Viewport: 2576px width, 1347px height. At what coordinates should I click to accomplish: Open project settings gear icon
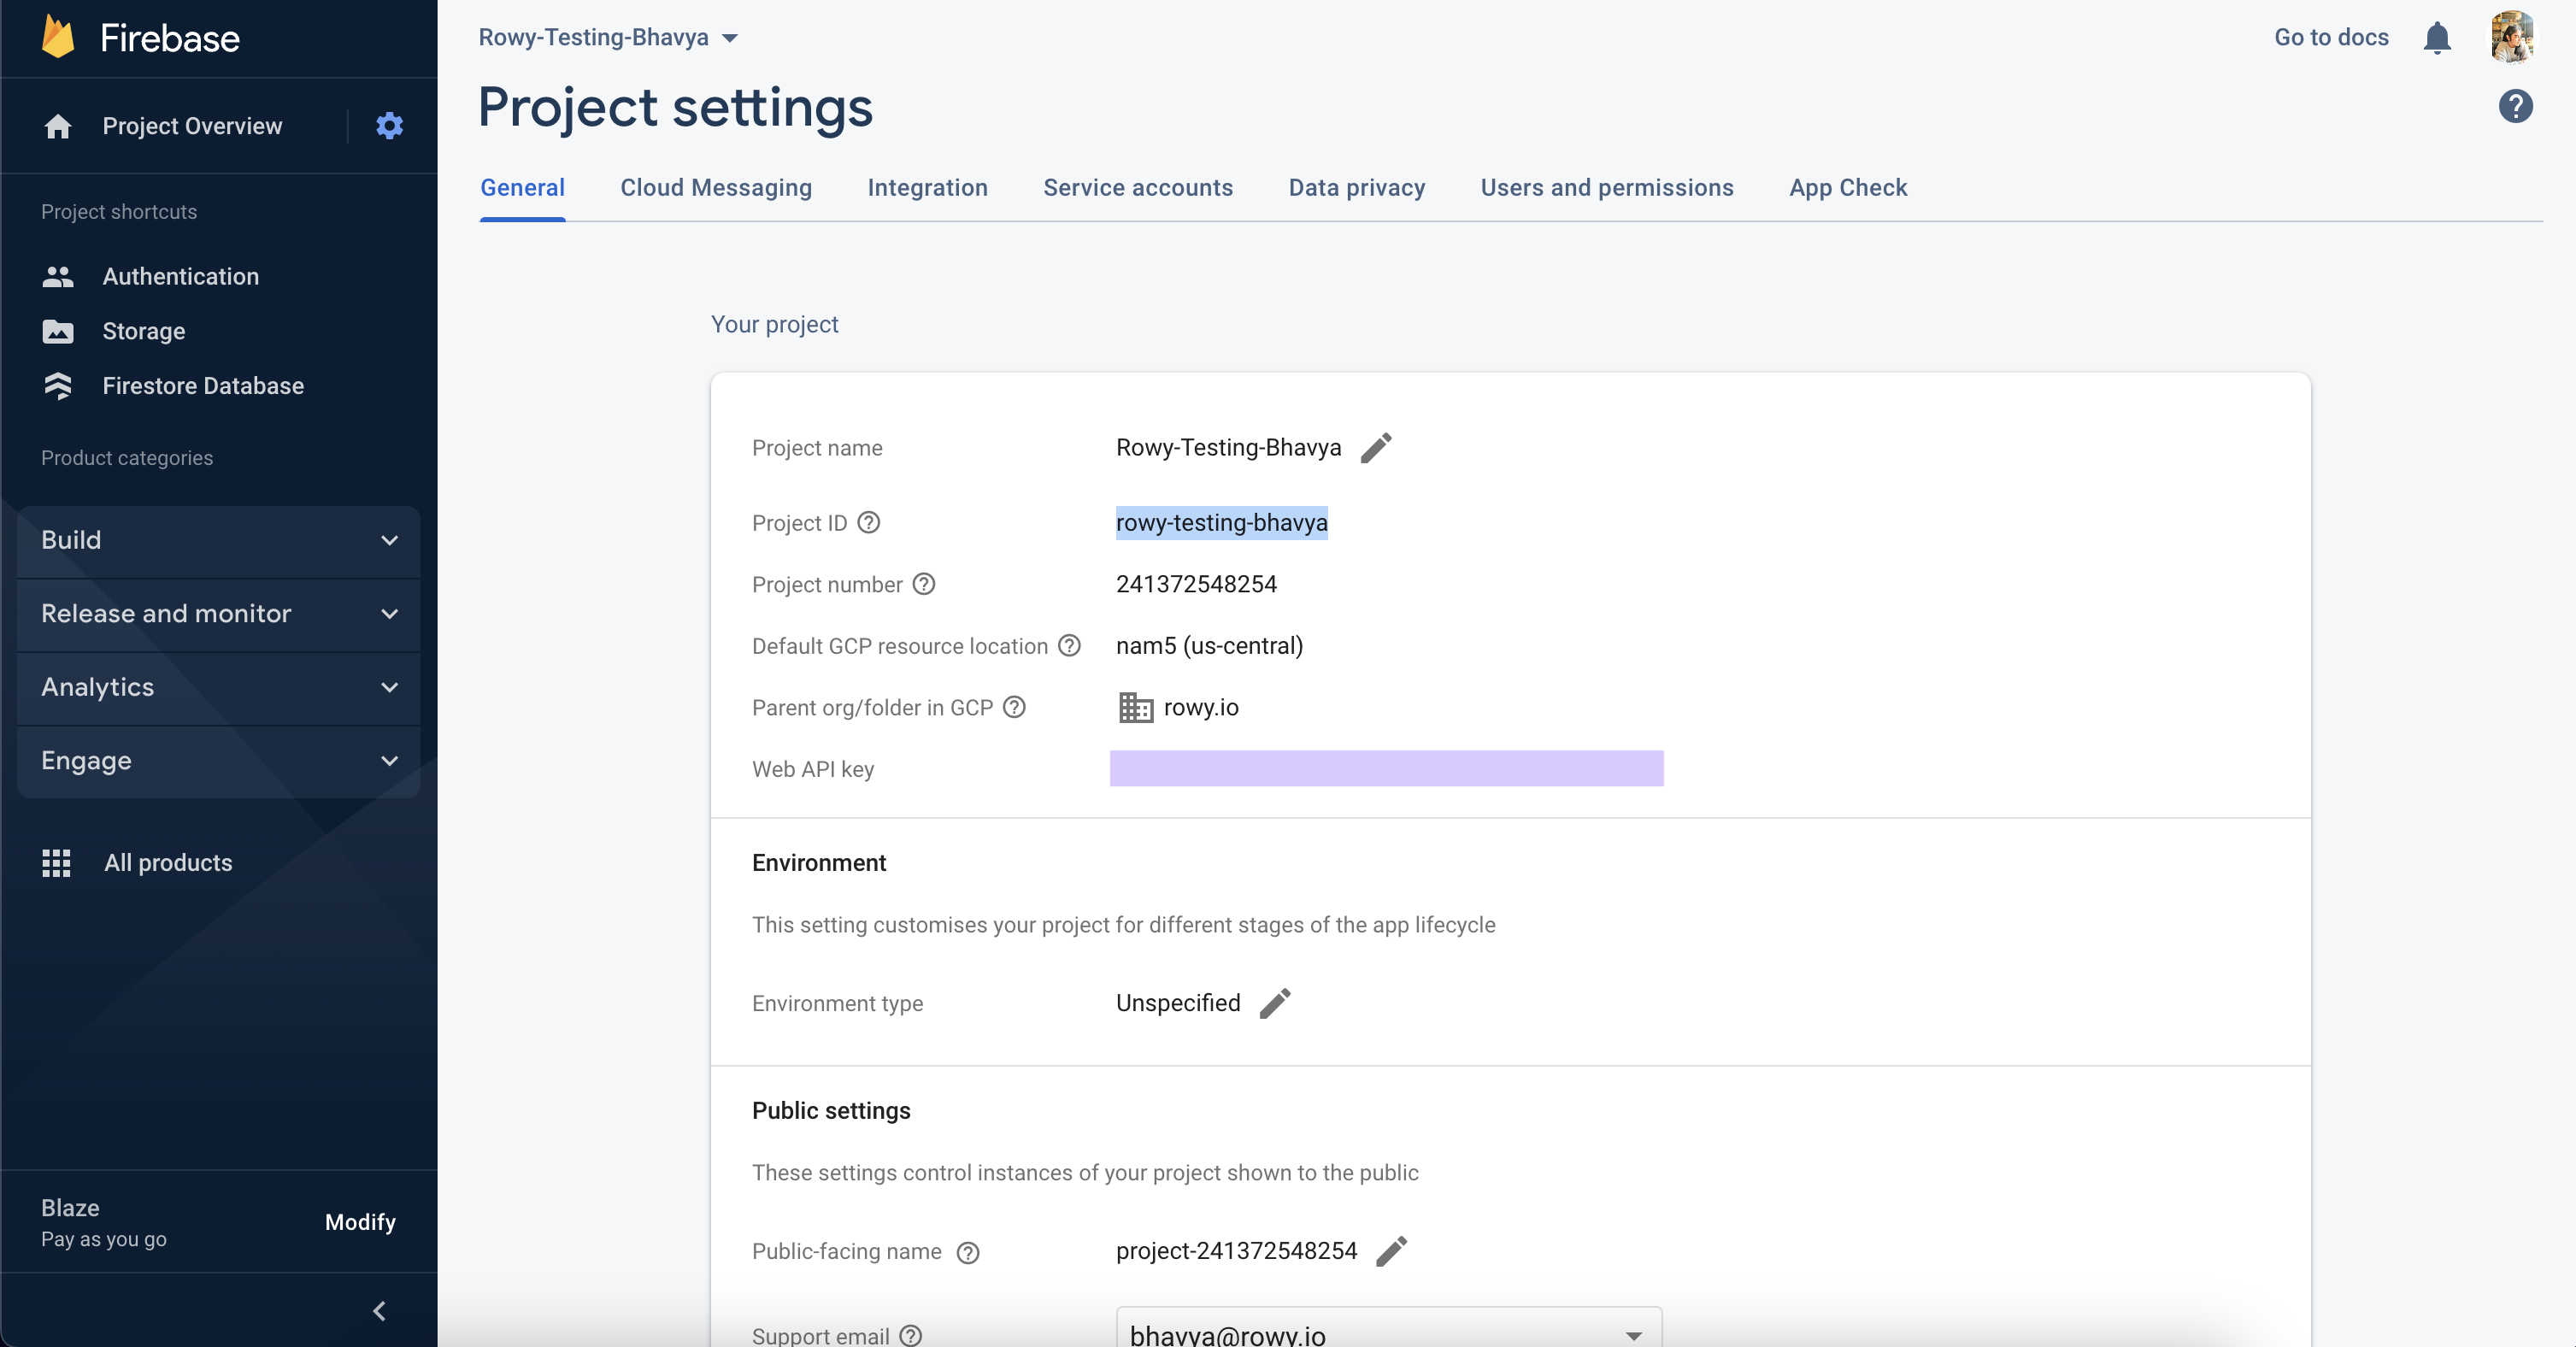tap(389, 126)
